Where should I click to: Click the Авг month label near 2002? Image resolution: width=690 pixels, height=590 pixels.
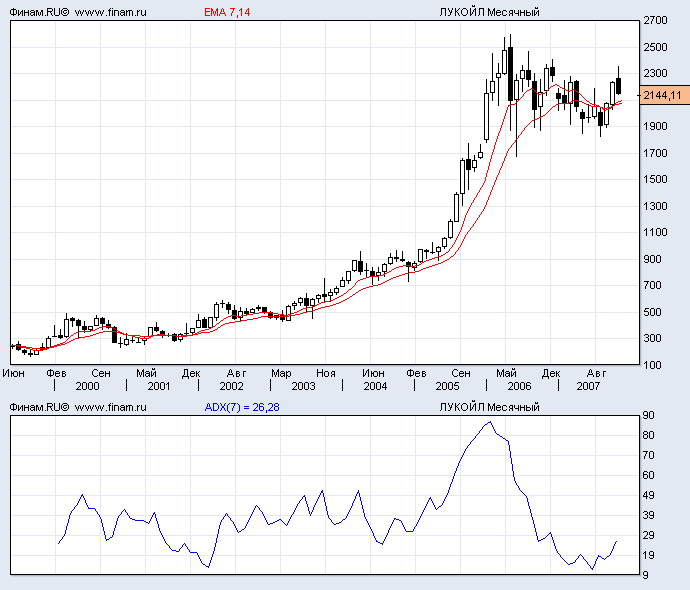pos(236,373)
